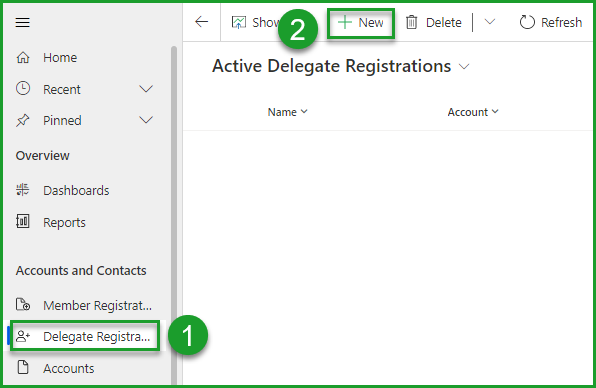Click the green plus icon for New
Viewport: 596px width, 388px height.
coord(345,22)
